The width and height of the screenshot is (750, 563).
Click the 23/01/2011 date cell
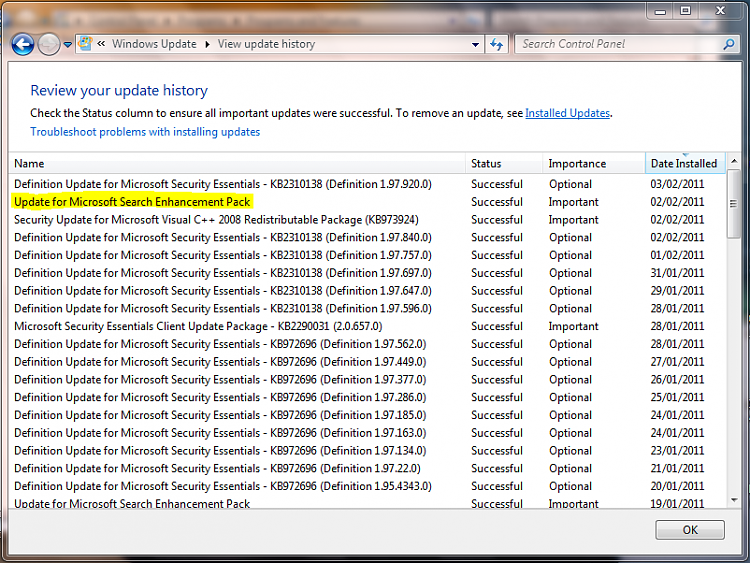[x=677, y=450]
